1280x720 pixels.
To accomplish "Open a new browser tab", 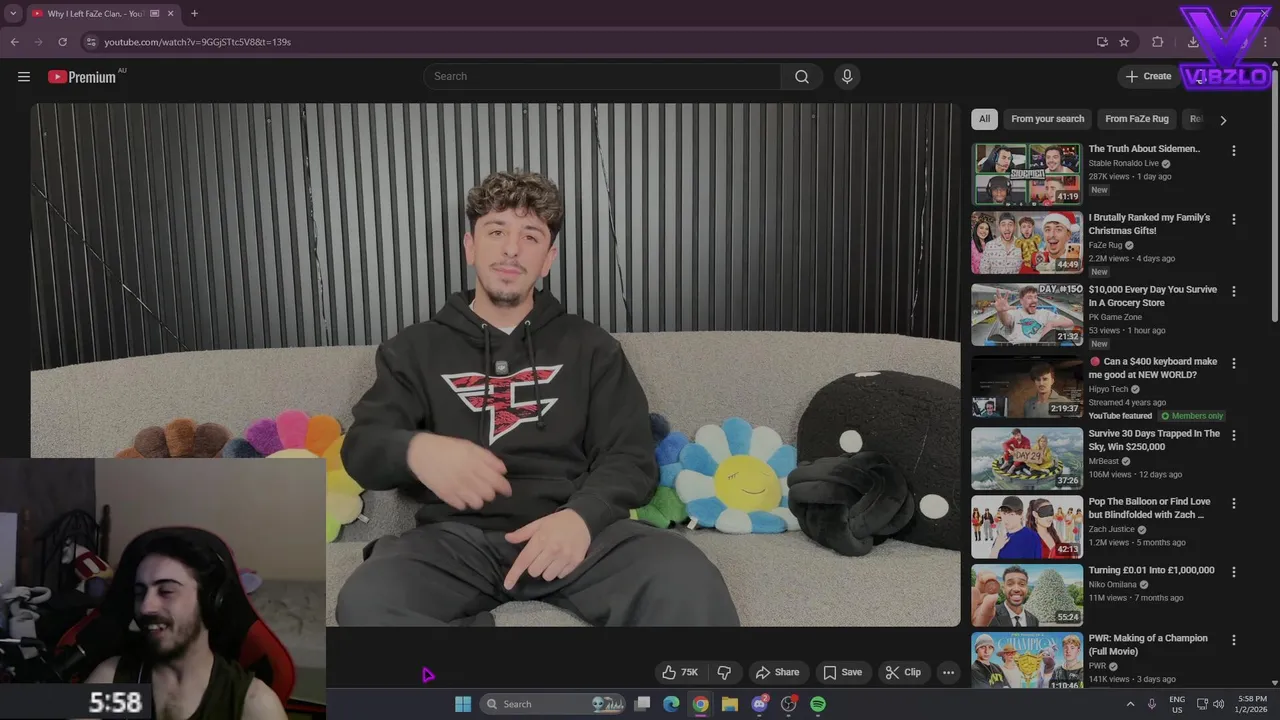I will (x=194, y=14).
